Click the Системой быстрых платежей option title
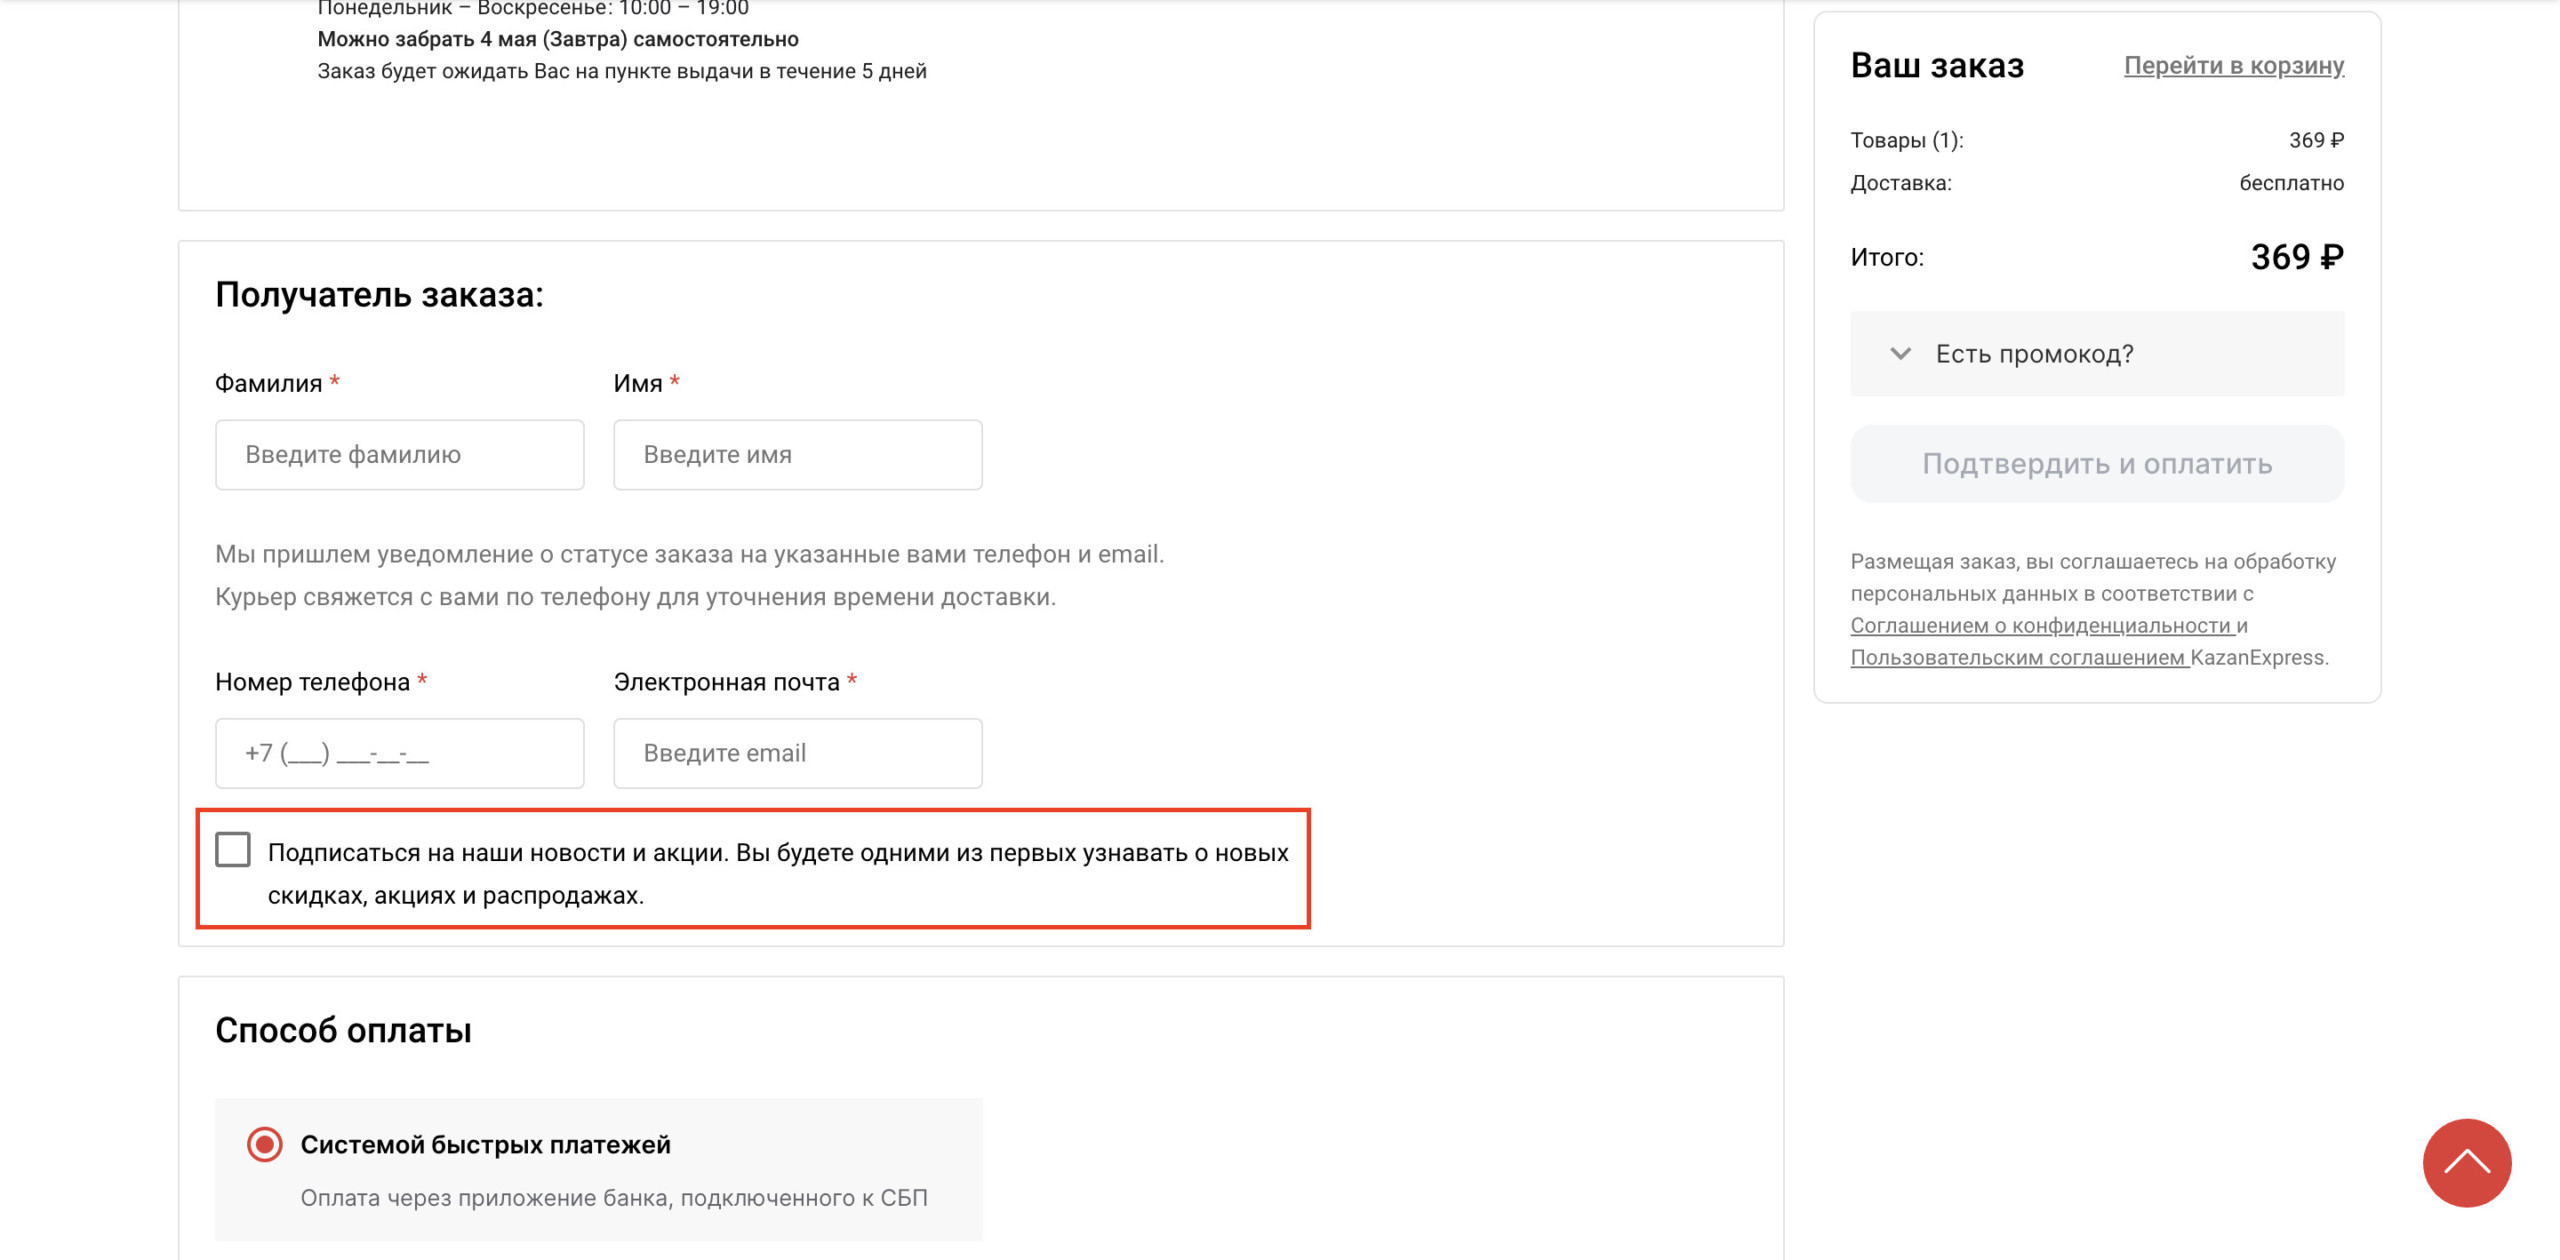This screenshot has height=1260, width=2560. (485, 1145)
